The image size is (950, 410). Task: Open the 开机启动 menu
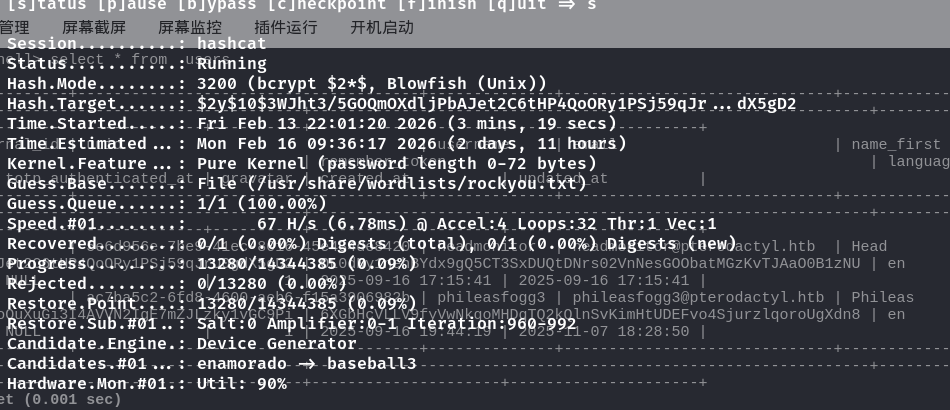pyautogui.click(x=381, y=28)
